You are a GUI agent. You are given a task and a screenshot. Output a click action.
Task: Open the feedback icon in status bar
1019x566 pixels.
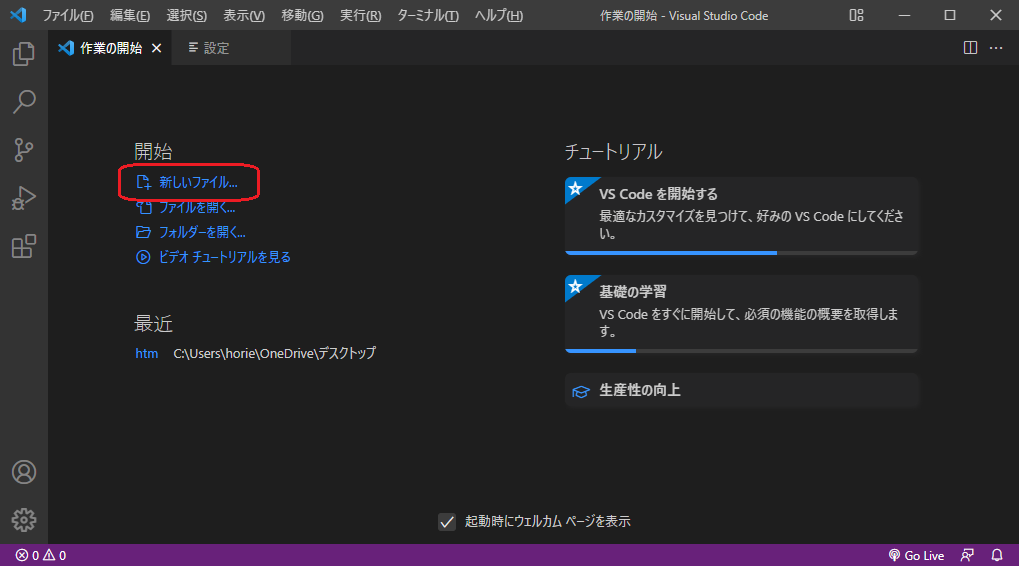[967, 556]
